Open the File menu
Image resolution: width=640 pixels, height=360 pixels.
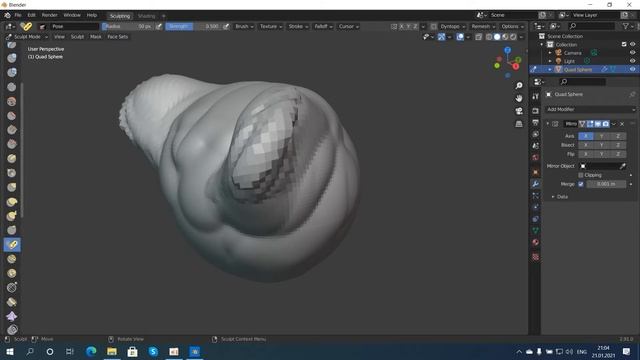click(18, 15)
